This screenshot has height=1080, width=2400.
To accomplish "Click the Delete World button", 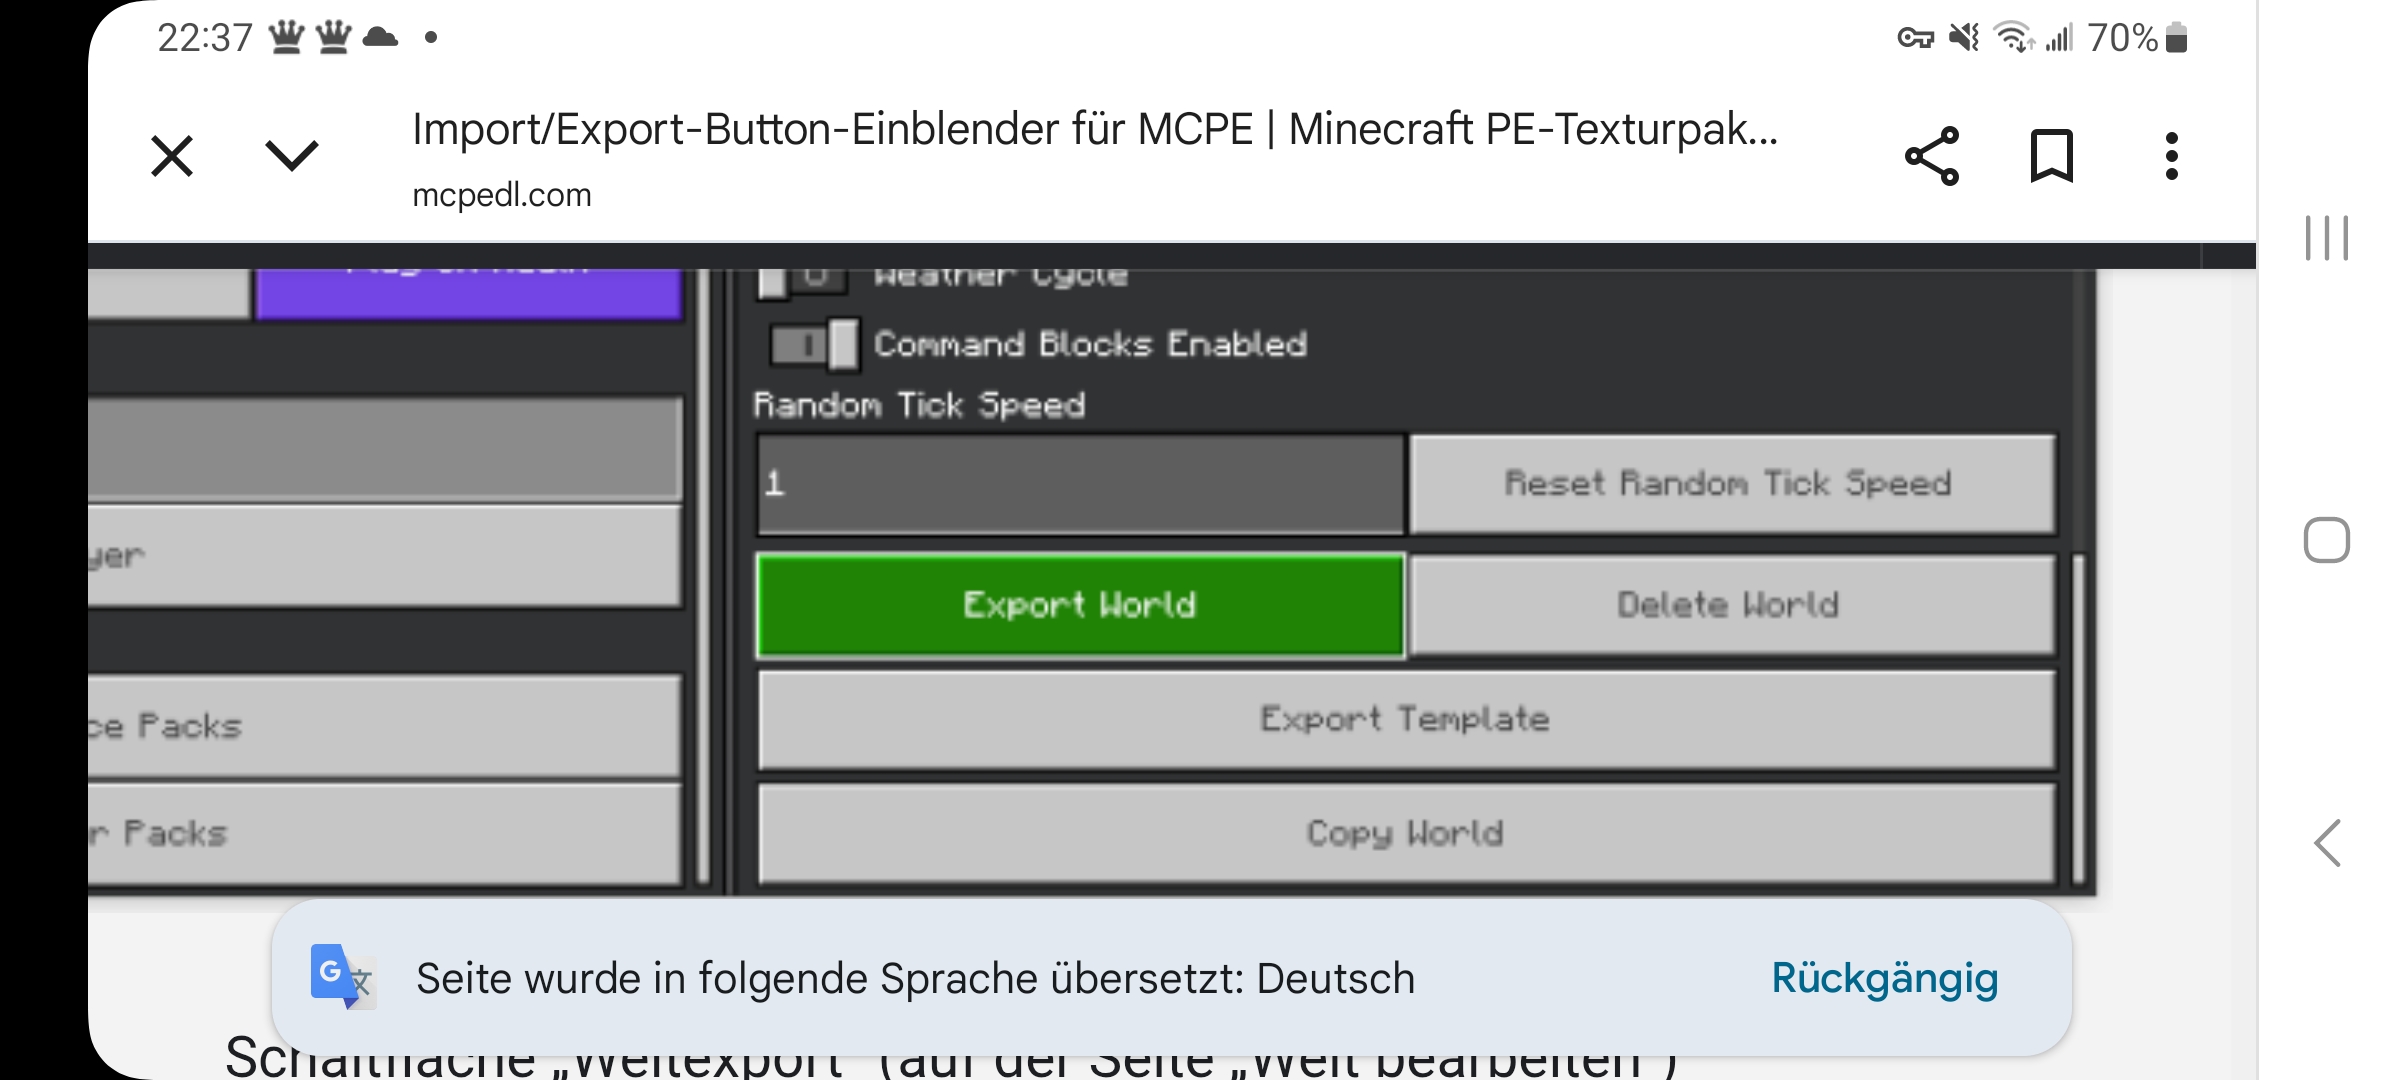I will click(x=1730, y=605).
